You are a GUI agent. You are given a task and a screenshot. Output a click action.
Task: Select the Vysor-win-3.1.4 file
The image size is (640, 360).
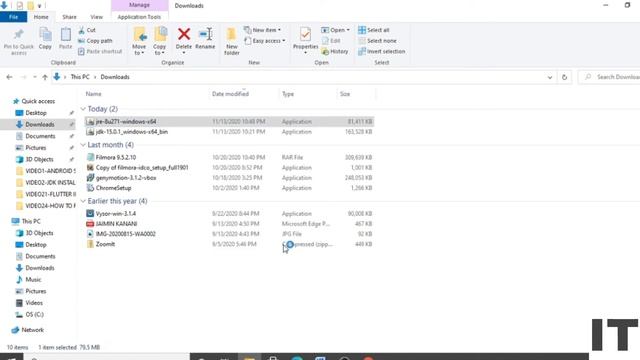pyautogui.click(x=229, y=213)
